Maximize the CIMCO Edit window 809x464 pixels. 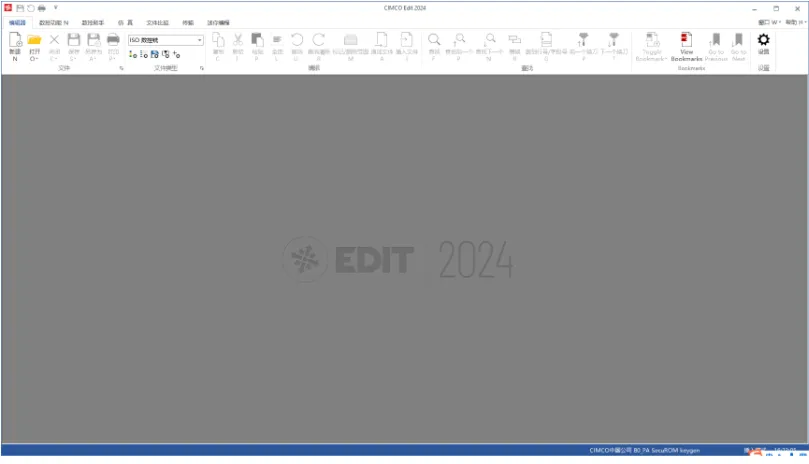point(776,8)
